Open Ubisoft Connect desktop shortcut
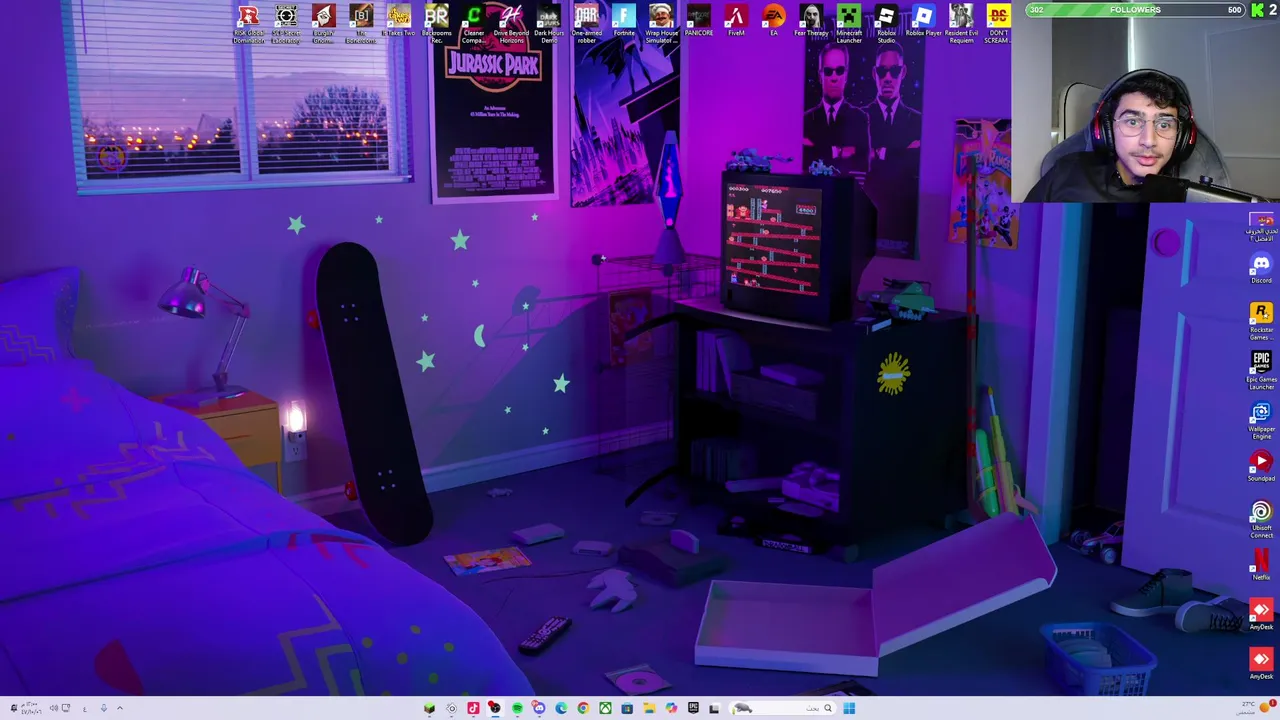Screen dimensions: 1280x720 1261,519
